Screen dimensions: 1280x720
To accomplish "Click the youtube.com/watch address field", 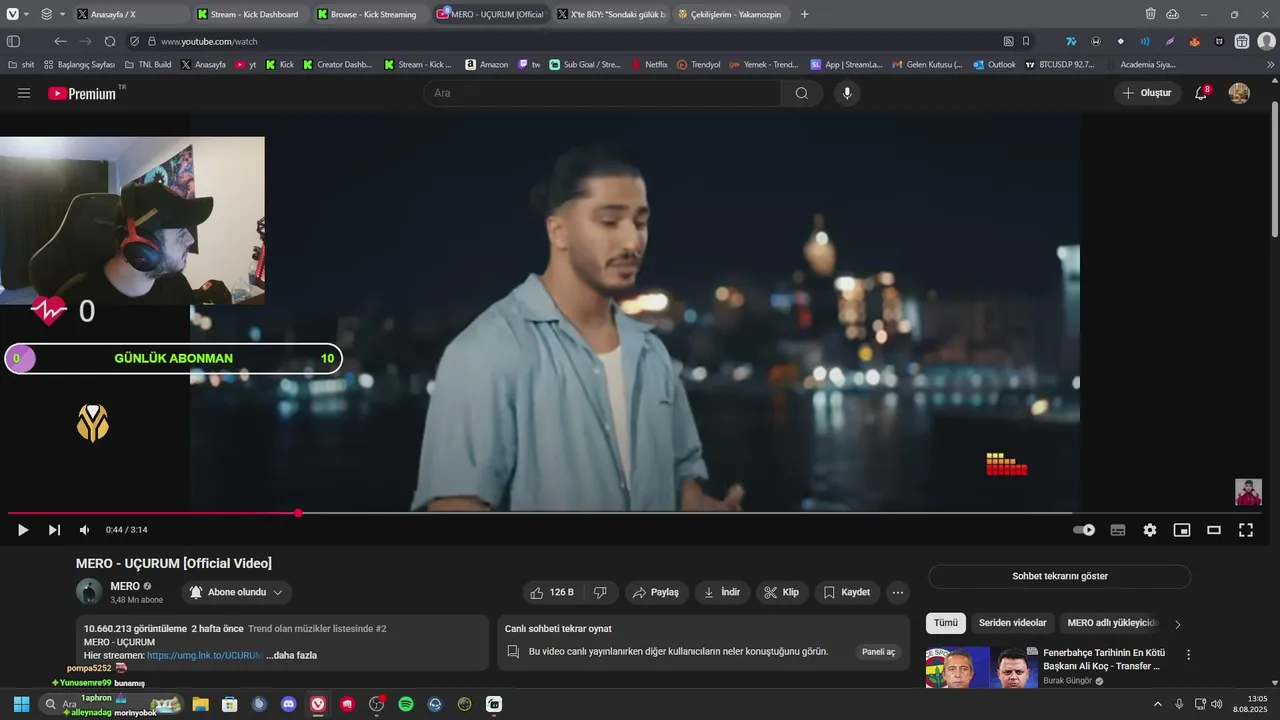I will (580, 41).
